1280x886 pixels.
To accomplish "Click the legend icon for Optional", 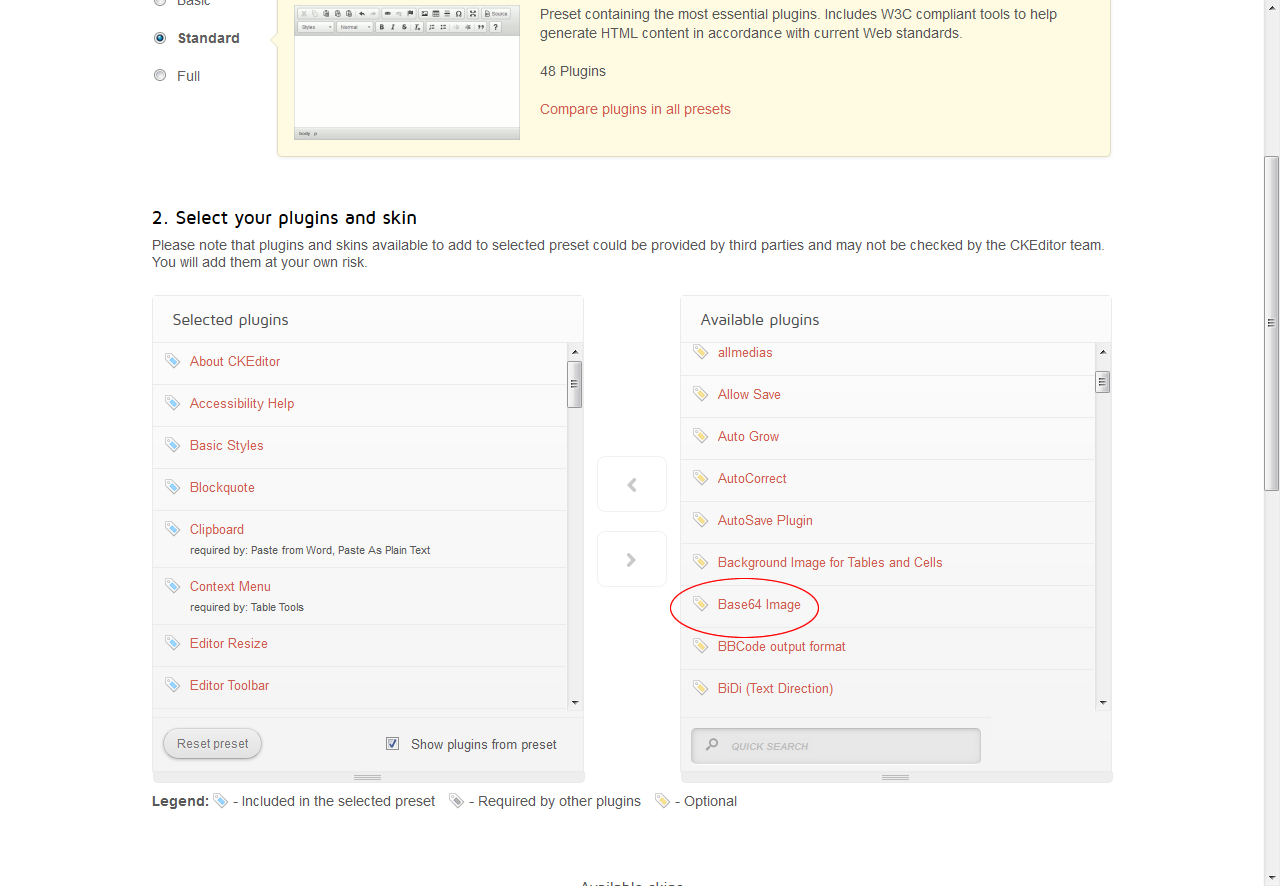I will click(663, 801).
